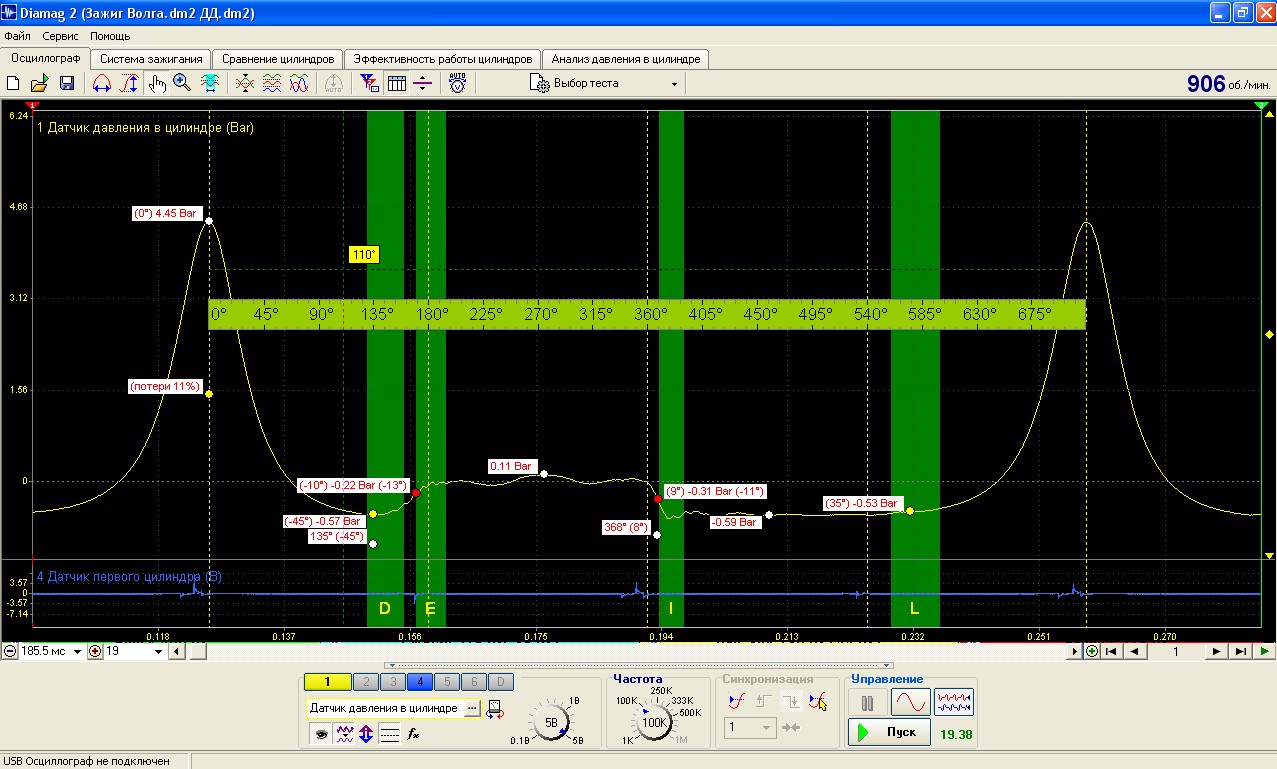The width and height of the screenshot is (1277, 769).
Task: Click the filter funnel toolbar icon
Action: tap(369, 84)
